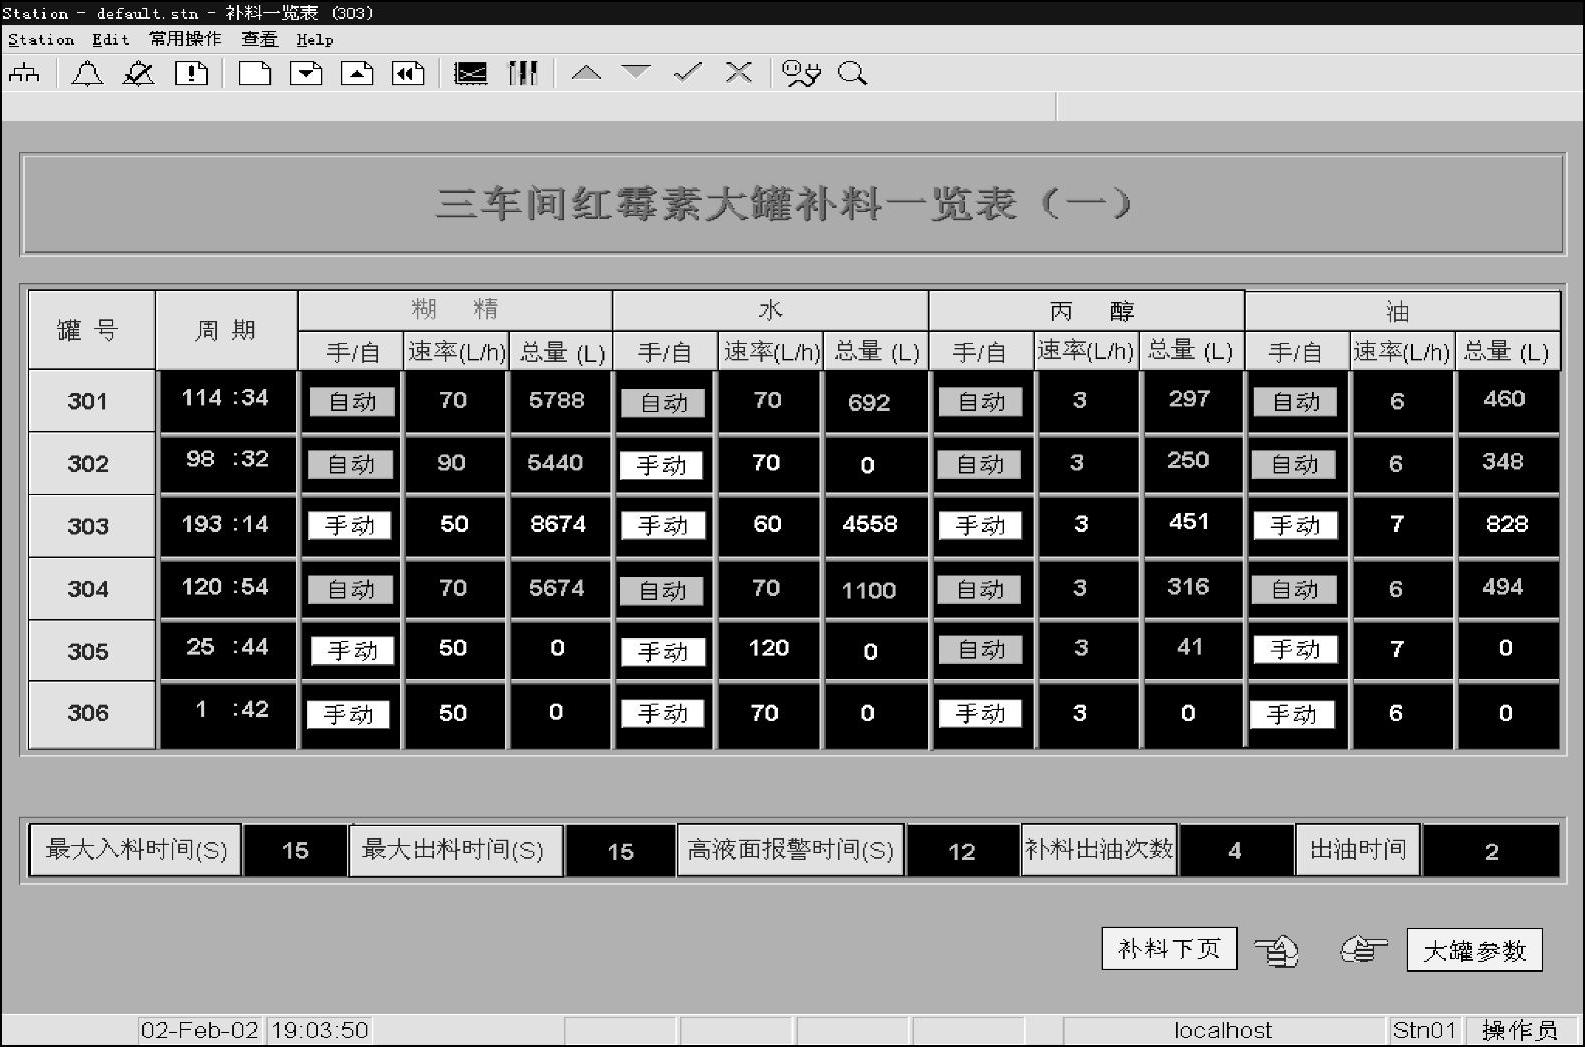Open the Edit menu

111,40
